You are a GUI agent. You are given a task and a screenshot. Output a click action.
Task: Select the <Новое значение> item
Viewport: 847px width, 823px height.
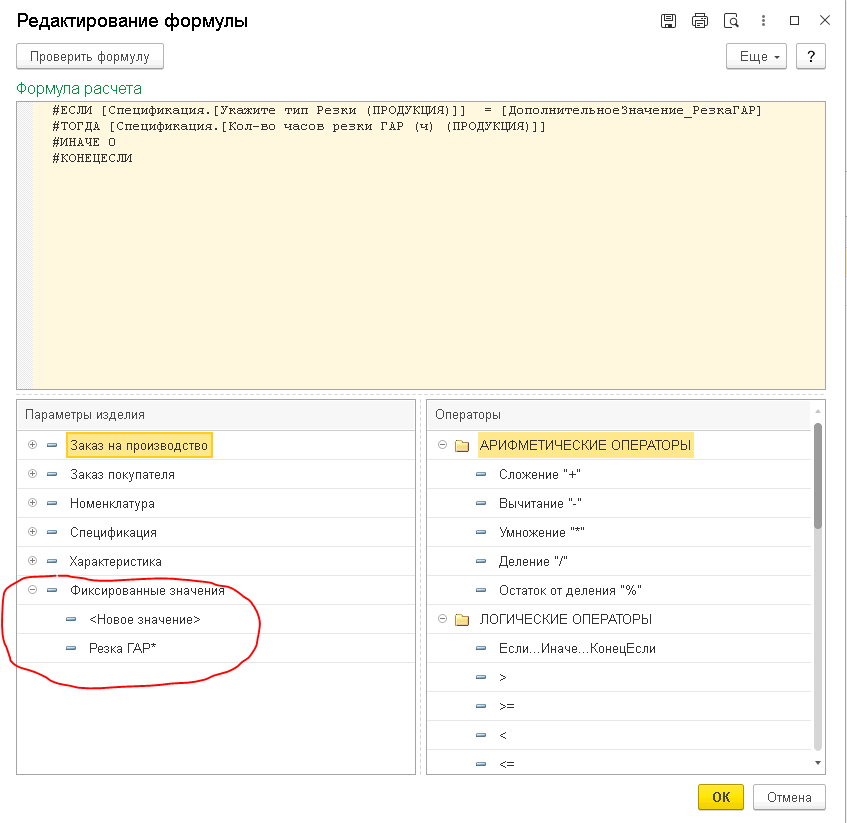[x=144, y=620]
